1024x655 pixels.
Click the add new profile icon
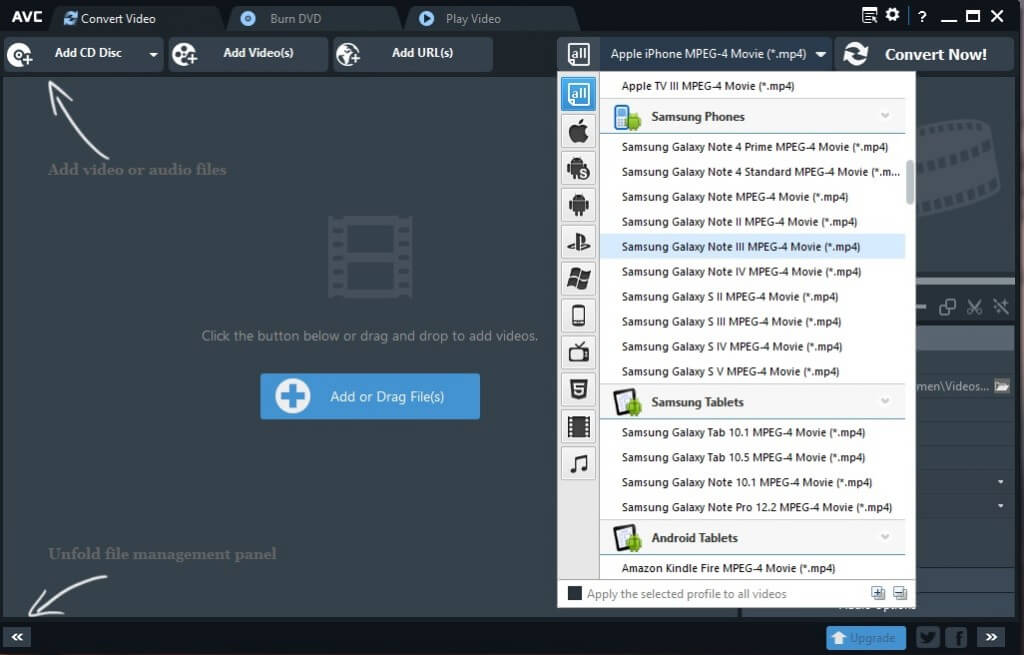click(x=878, y=592)
